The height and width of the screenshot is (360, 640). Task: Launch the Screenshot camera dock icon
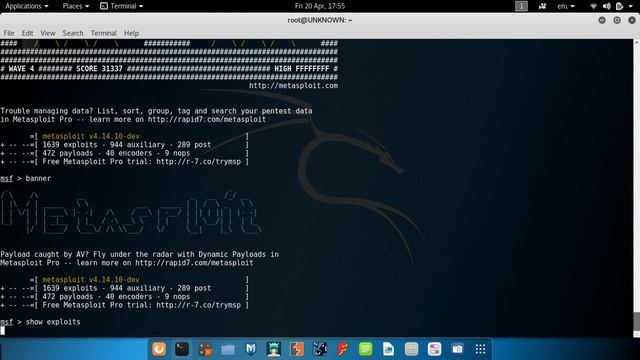[458, 349]
